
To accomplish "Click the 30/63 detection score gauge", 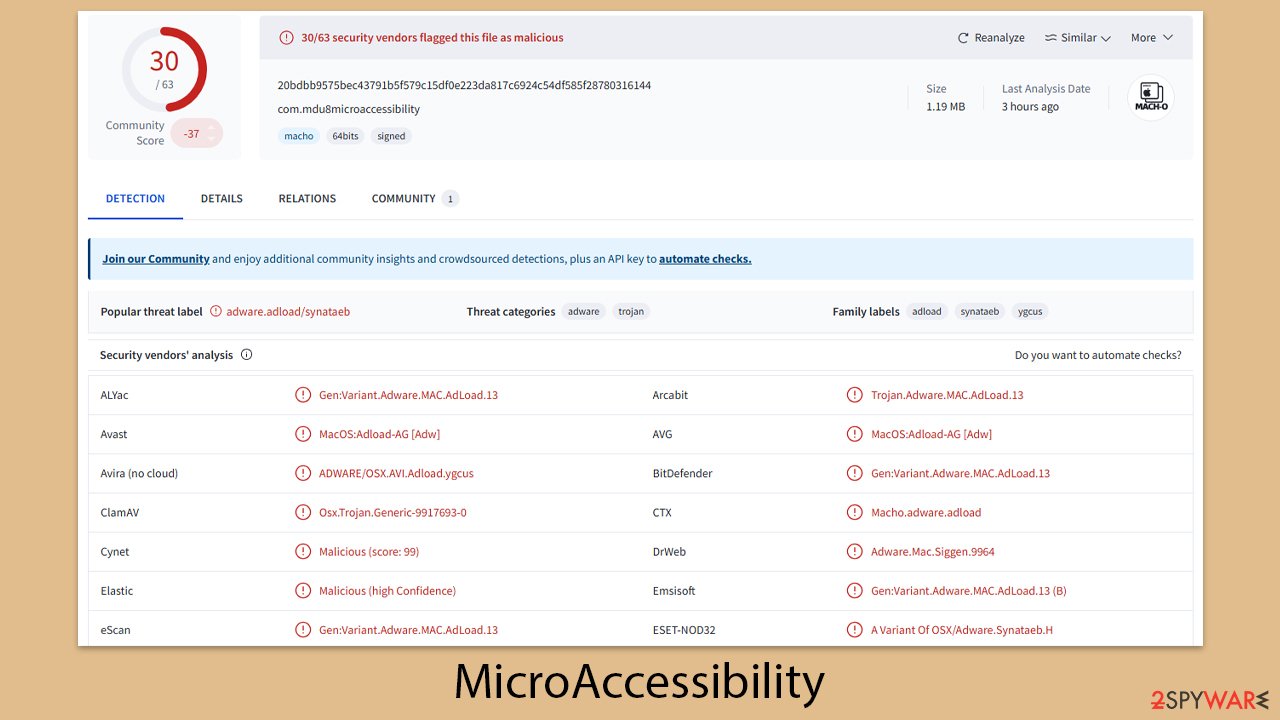I will [164, 69].
